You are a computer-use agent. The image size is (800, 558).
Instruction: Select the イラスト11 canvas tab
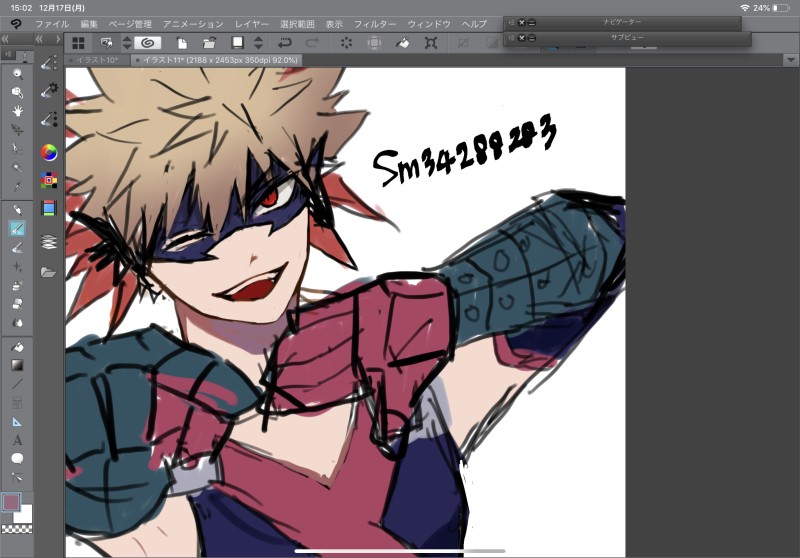tap(216, 60)
